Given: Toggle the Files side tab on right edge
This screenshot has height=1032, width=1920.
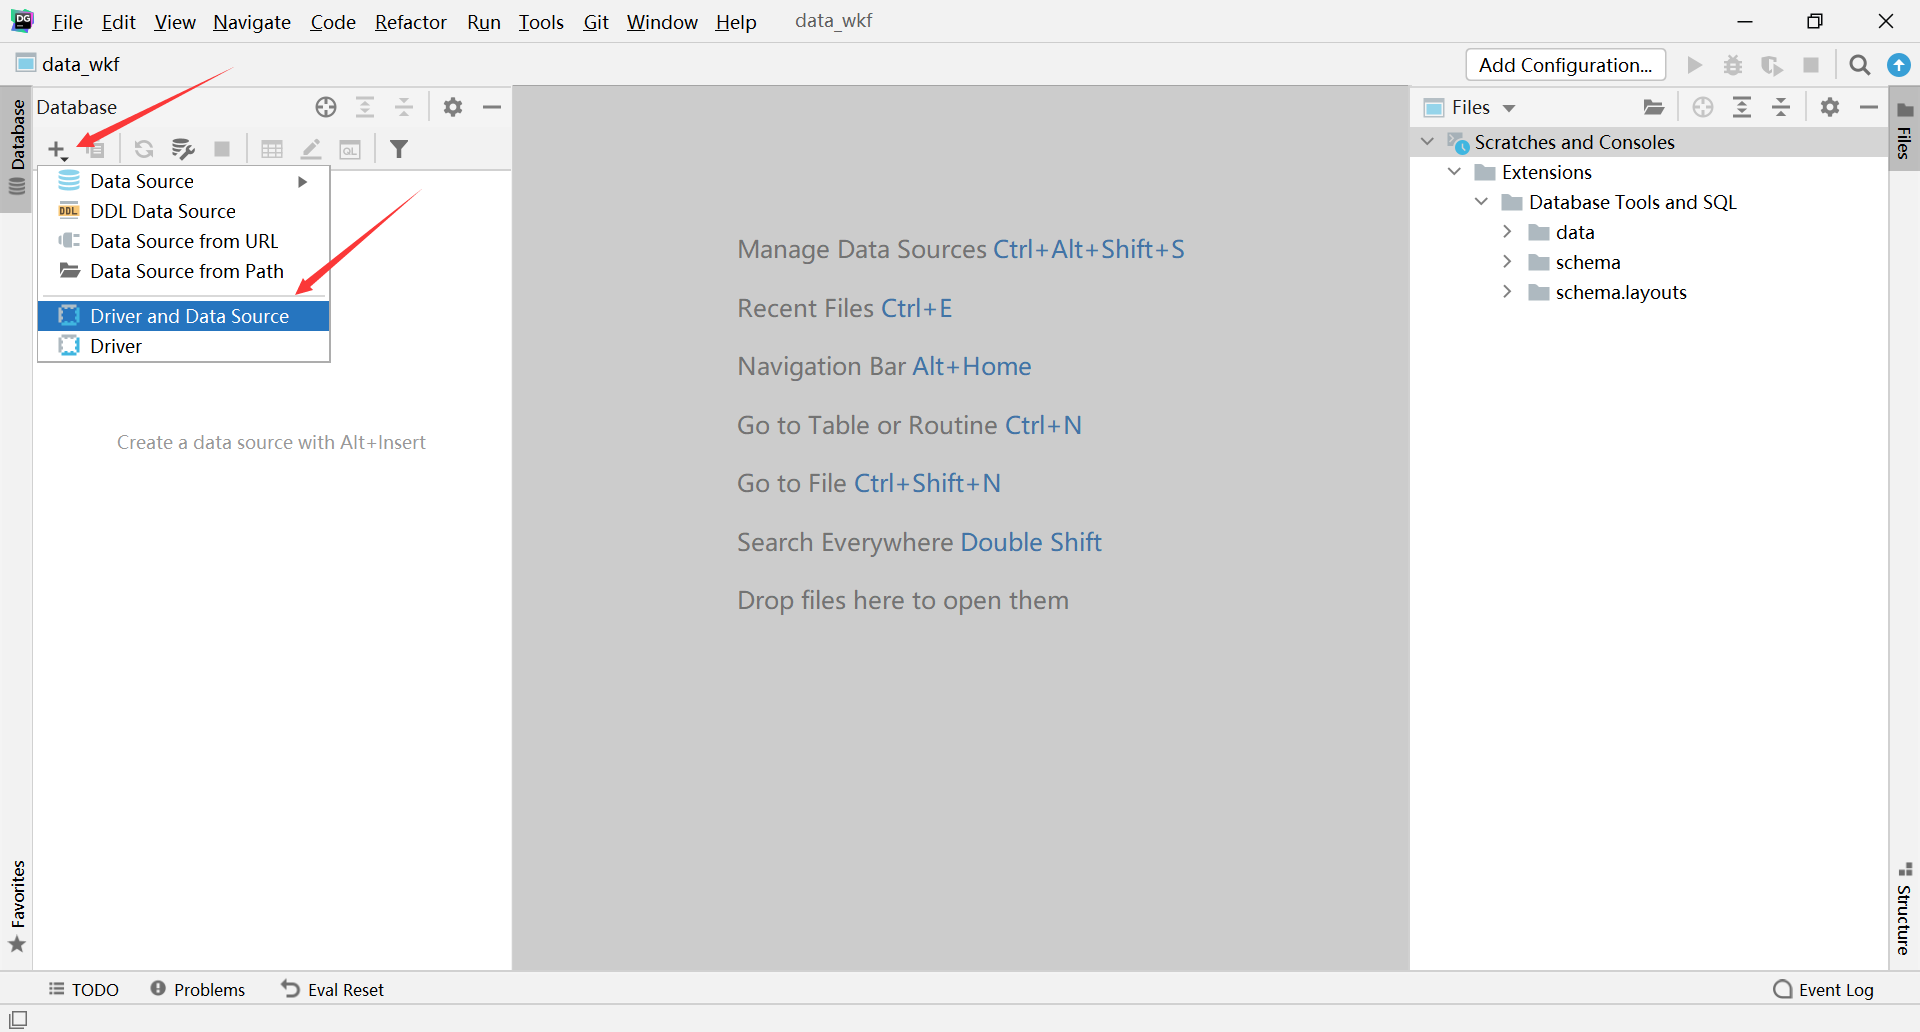Looking at the screenshot, I should click(1904, 130).
